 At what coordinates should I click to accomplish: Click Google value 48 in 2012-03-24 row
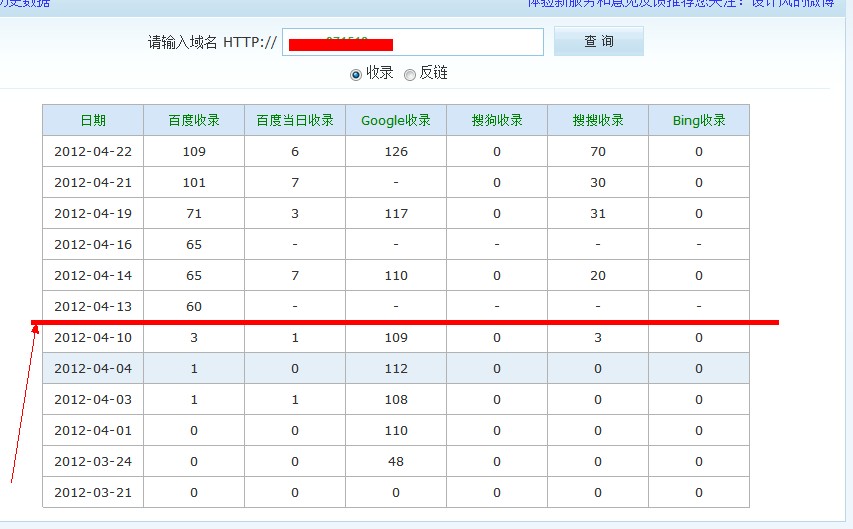396,462
